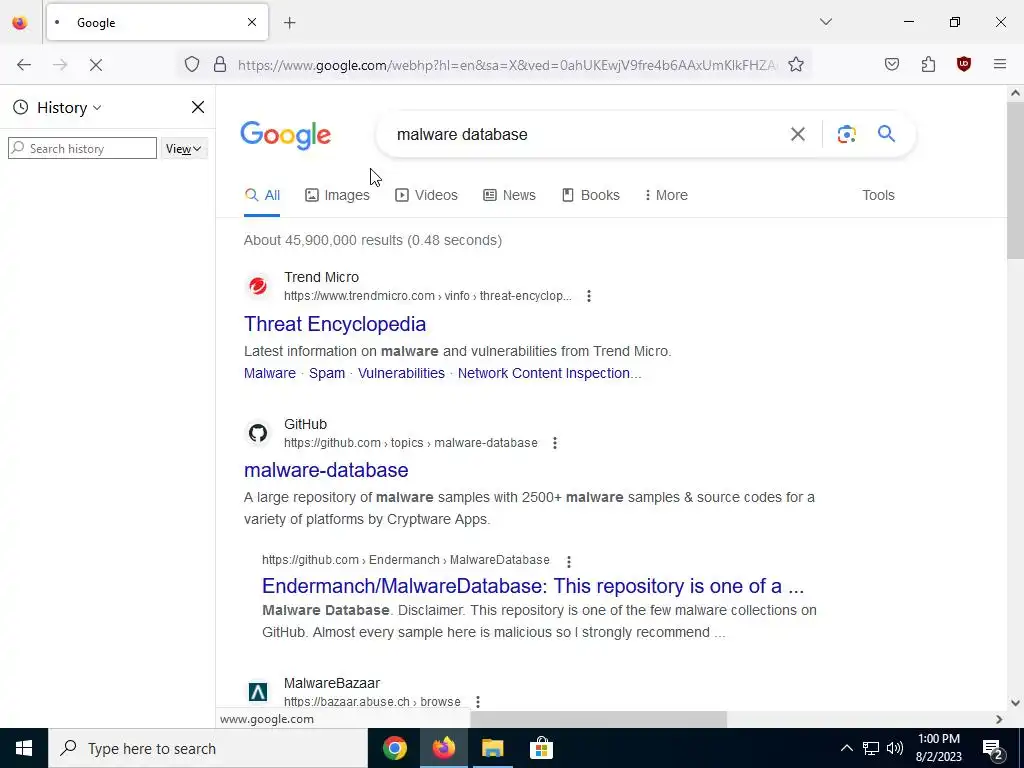Close the History sidebar

198,107
